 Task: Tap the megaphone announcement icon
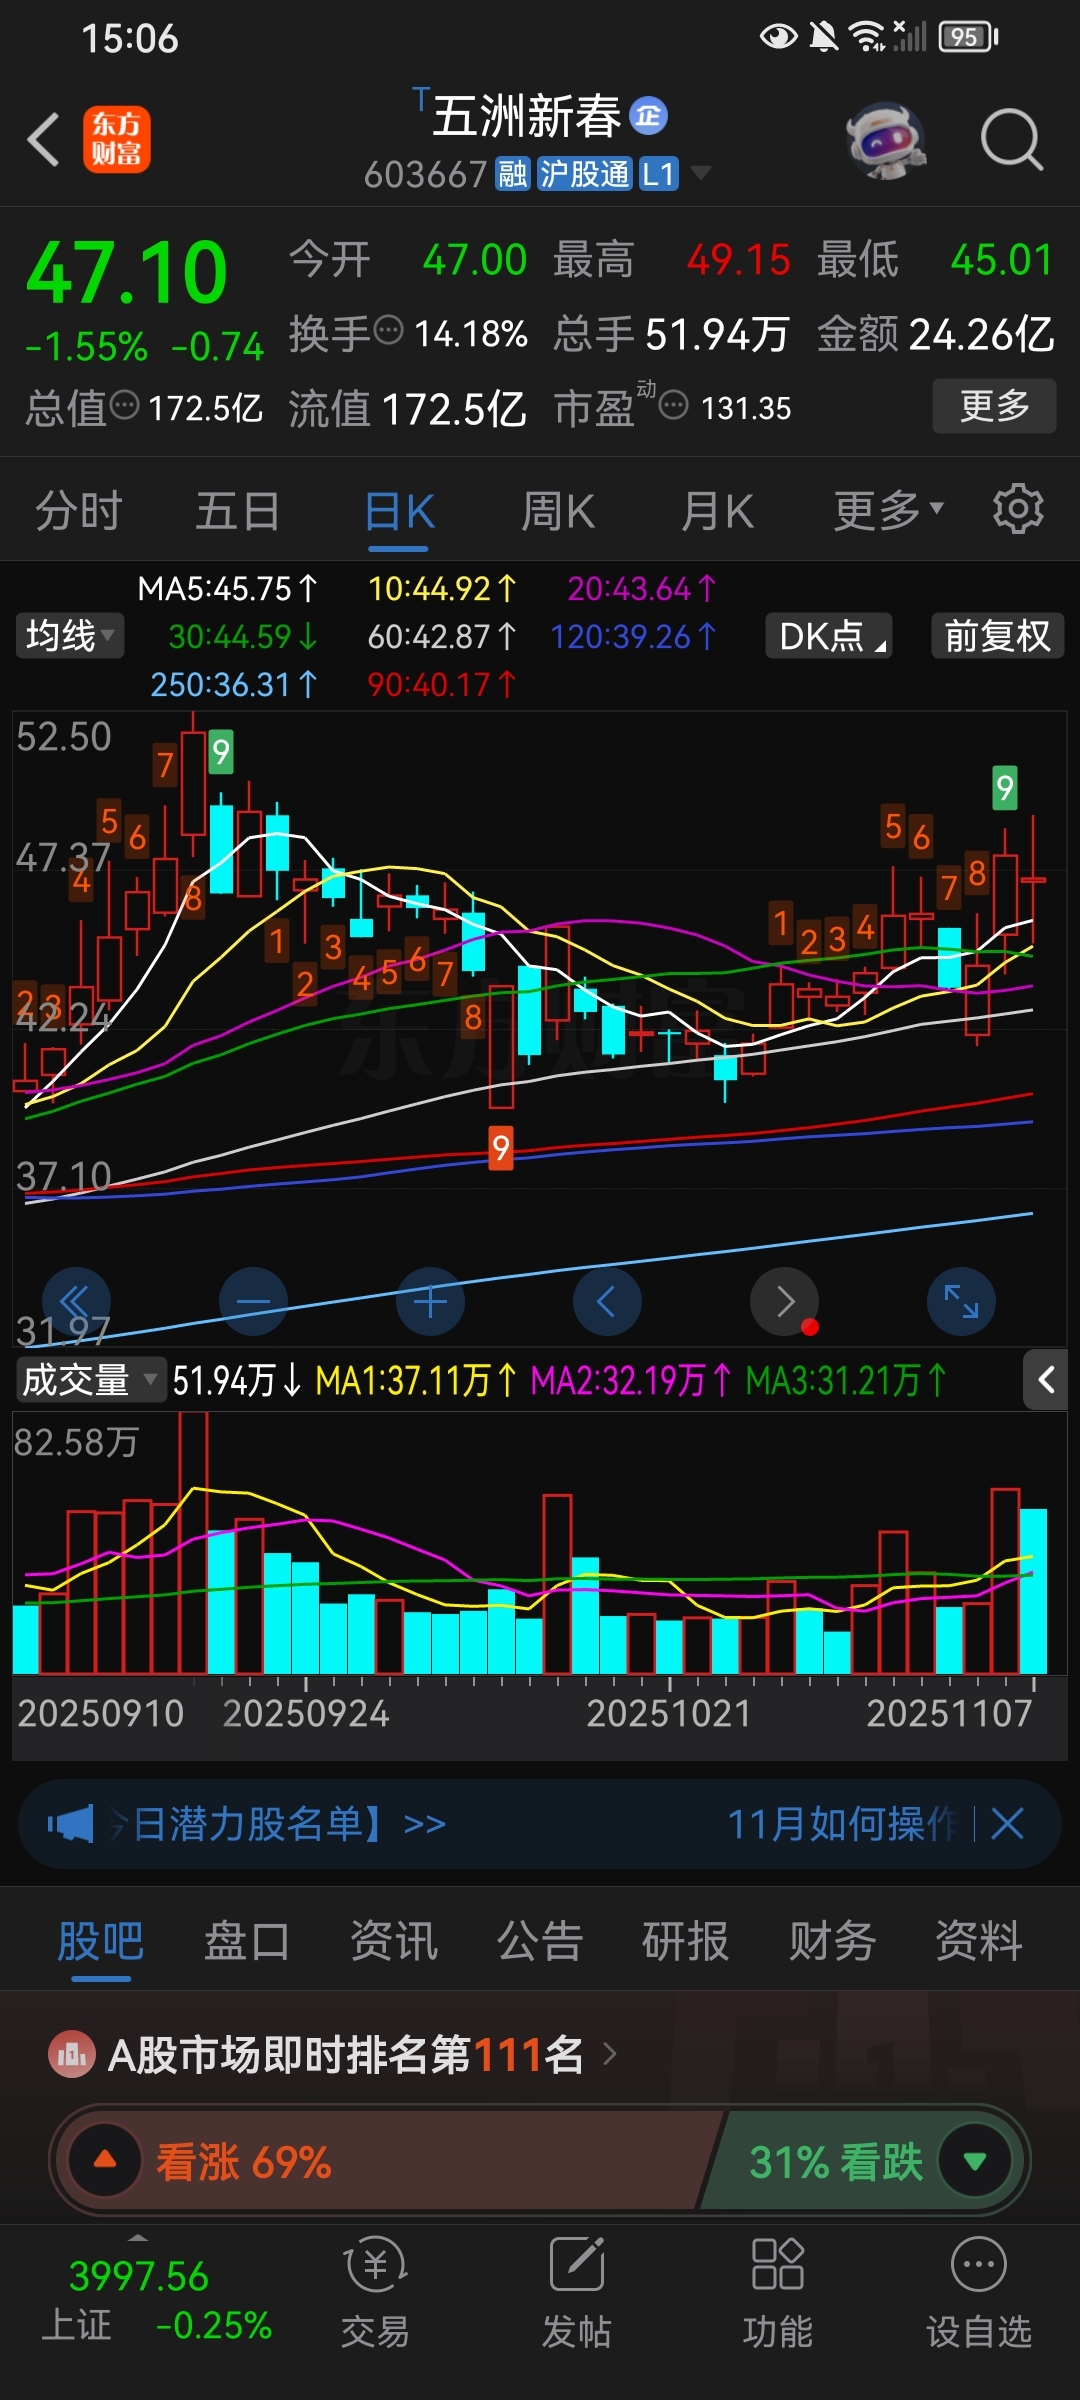point(70,1824)
